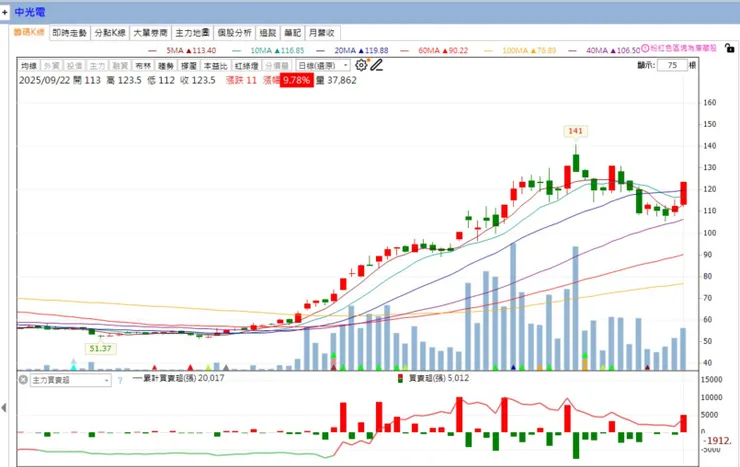This screenshot has height=467, width=740.
Task: Toggle the 均線 overlay button
Action: tap(29, 66)
